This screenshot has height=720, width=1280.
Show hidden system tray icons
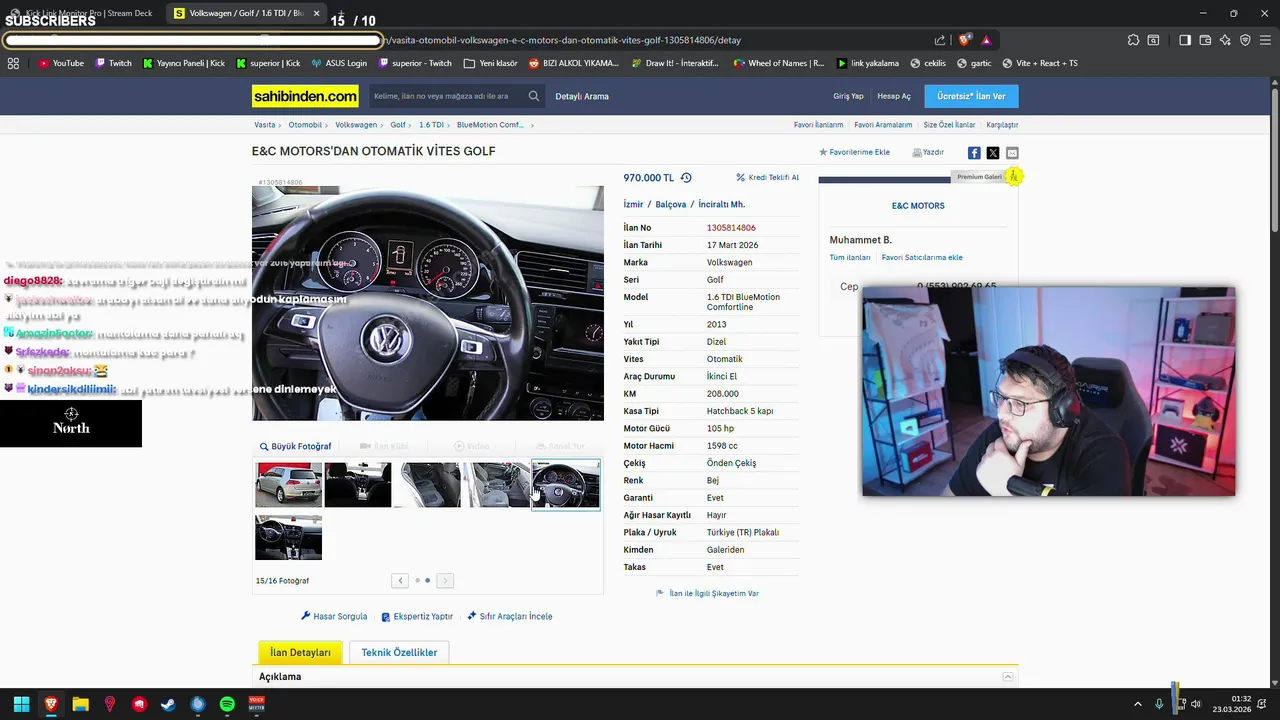(1137, 705)
